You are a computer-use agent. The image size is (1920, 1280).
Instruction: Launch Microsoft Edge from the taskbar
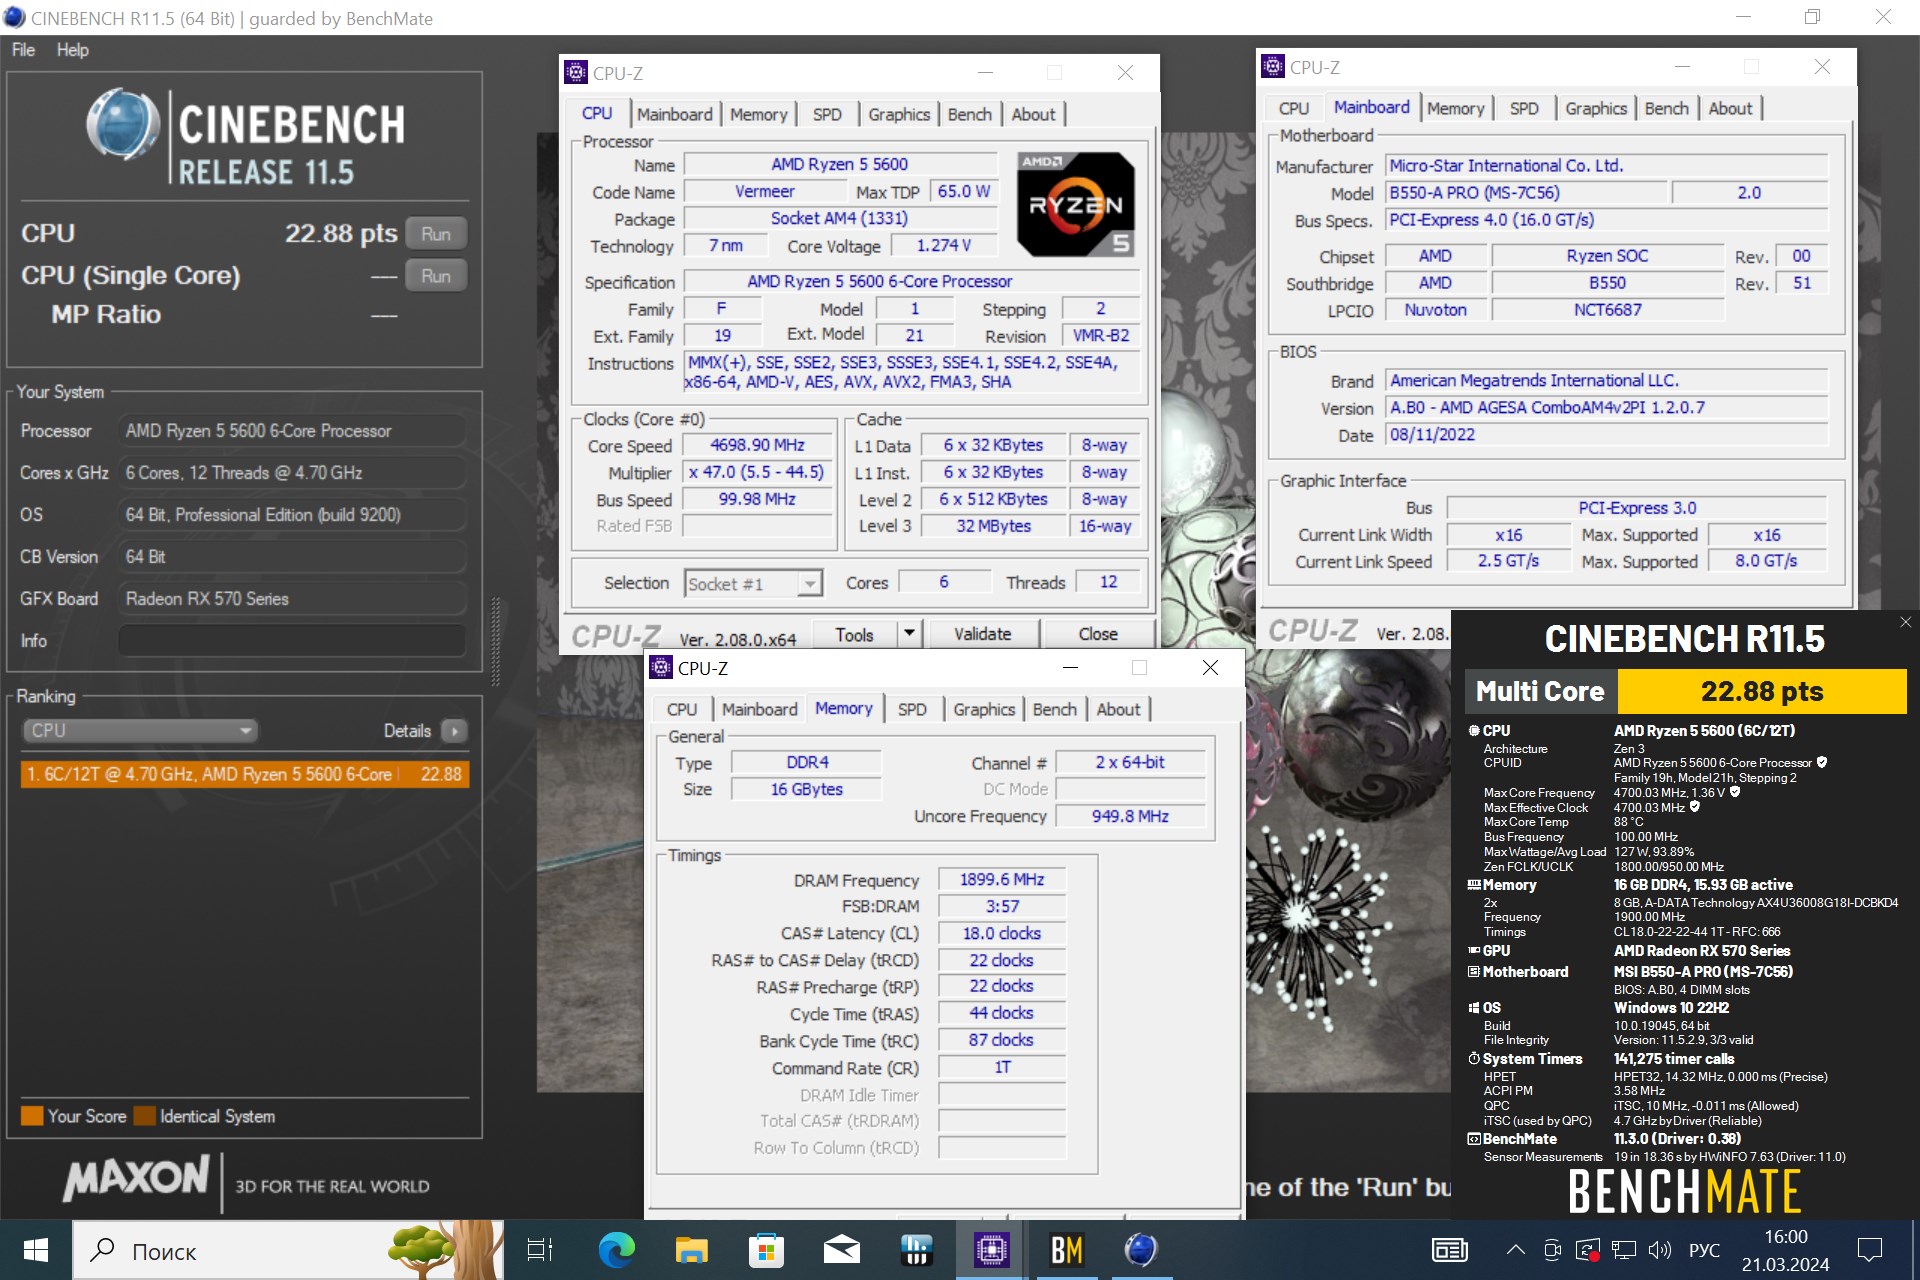click(x=616, y=1250)
